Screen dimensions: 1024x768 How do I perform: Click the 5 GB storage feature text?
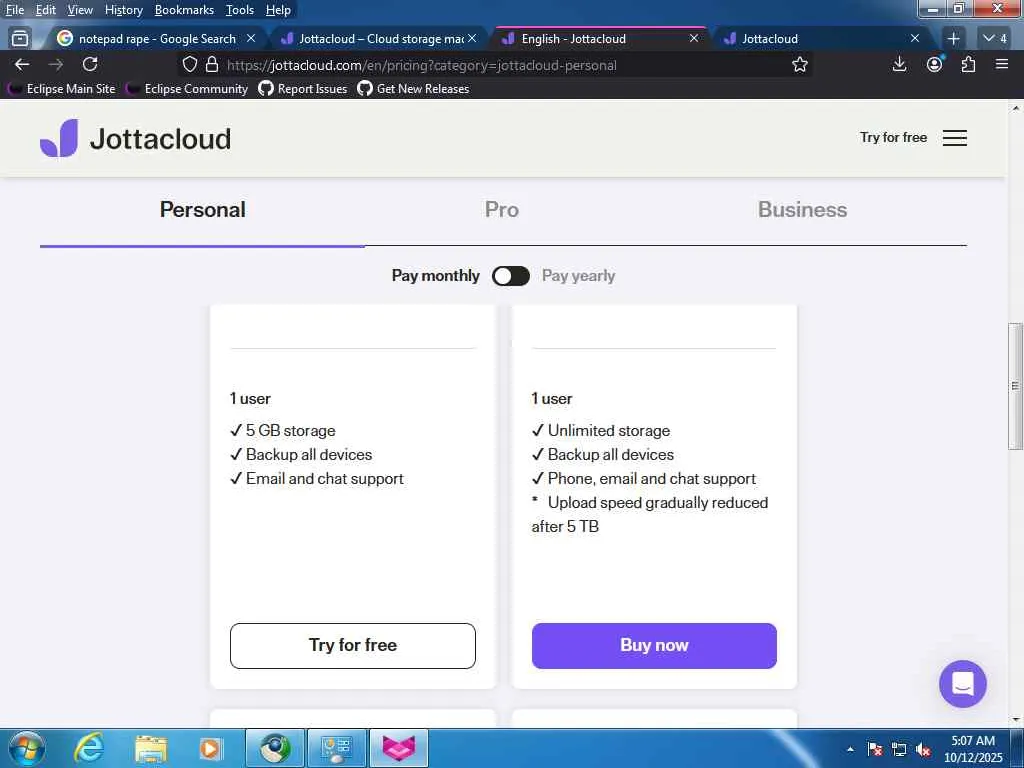291,430
